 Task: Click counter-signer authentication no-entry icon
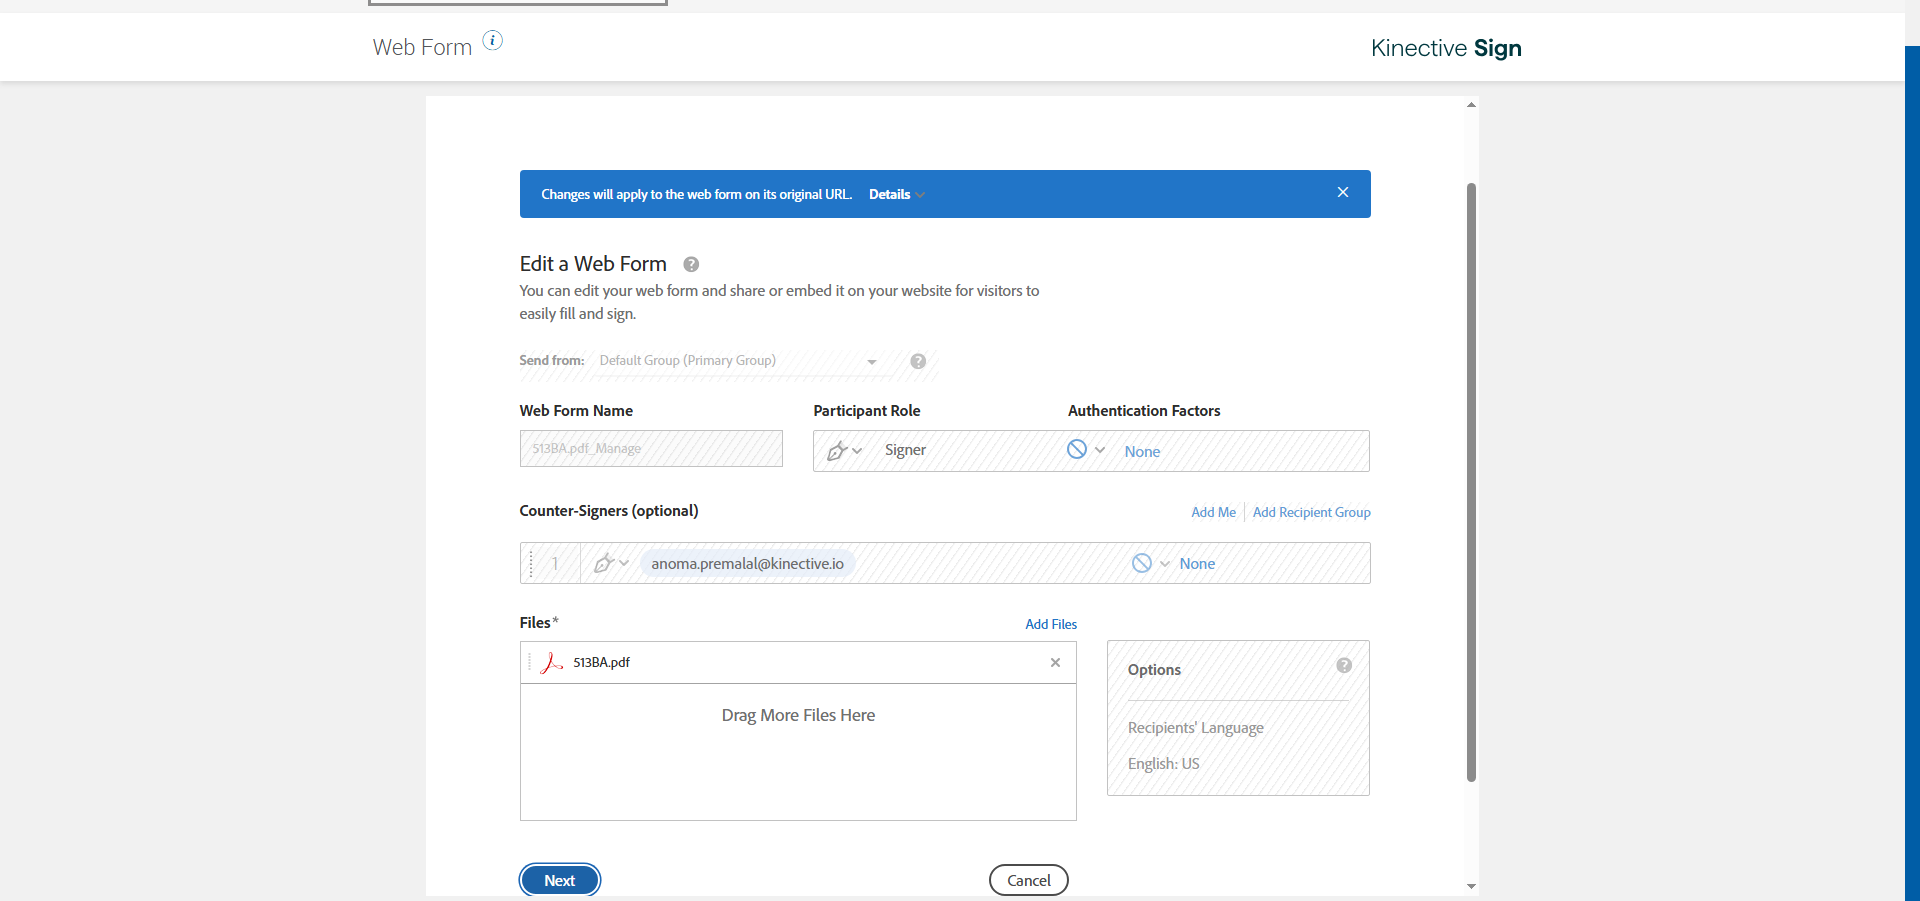click(x=1142, y=563)
